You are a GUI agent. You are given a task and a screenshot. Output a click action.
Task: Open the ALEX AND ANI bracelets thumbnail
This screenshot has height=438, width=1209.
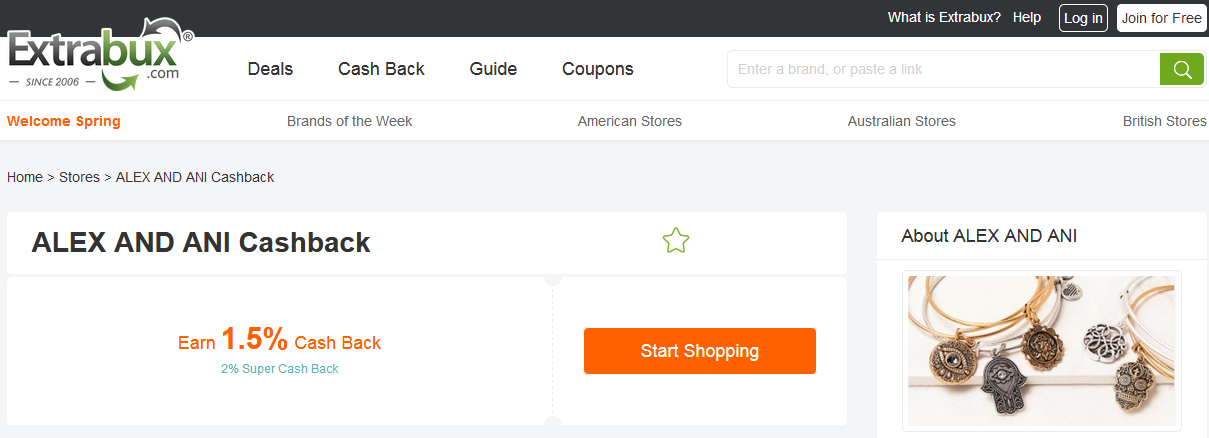tap(1041, 350)
